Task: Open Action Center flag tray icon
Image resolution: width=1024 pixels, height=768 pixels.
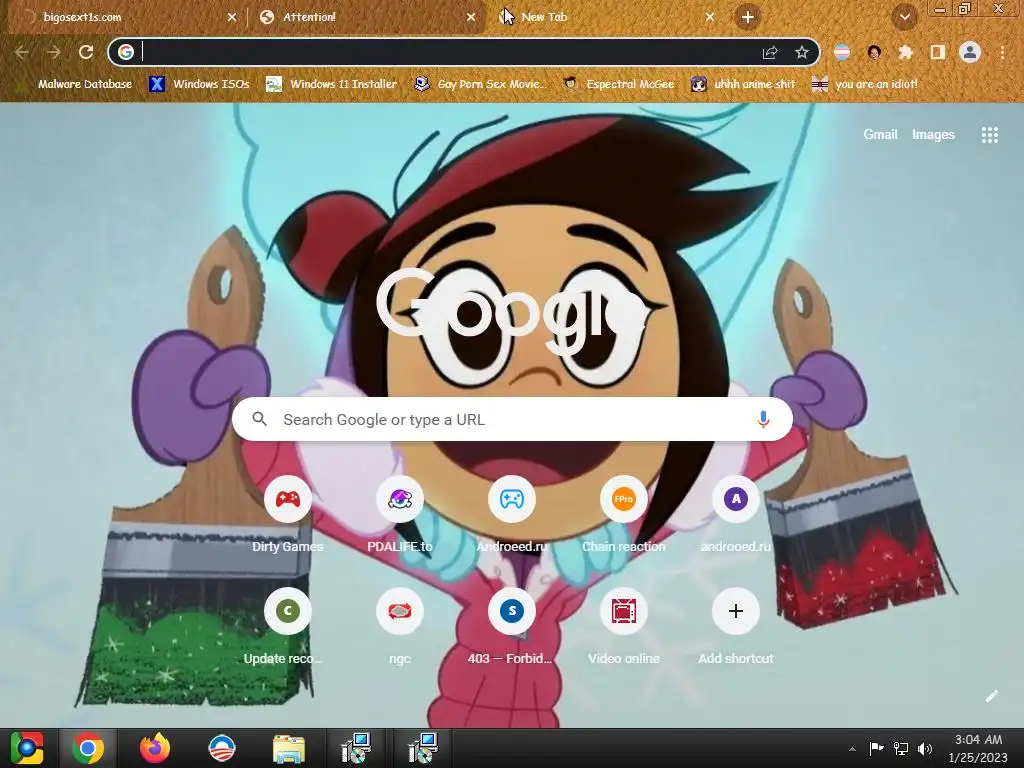Action: point(876,748)
